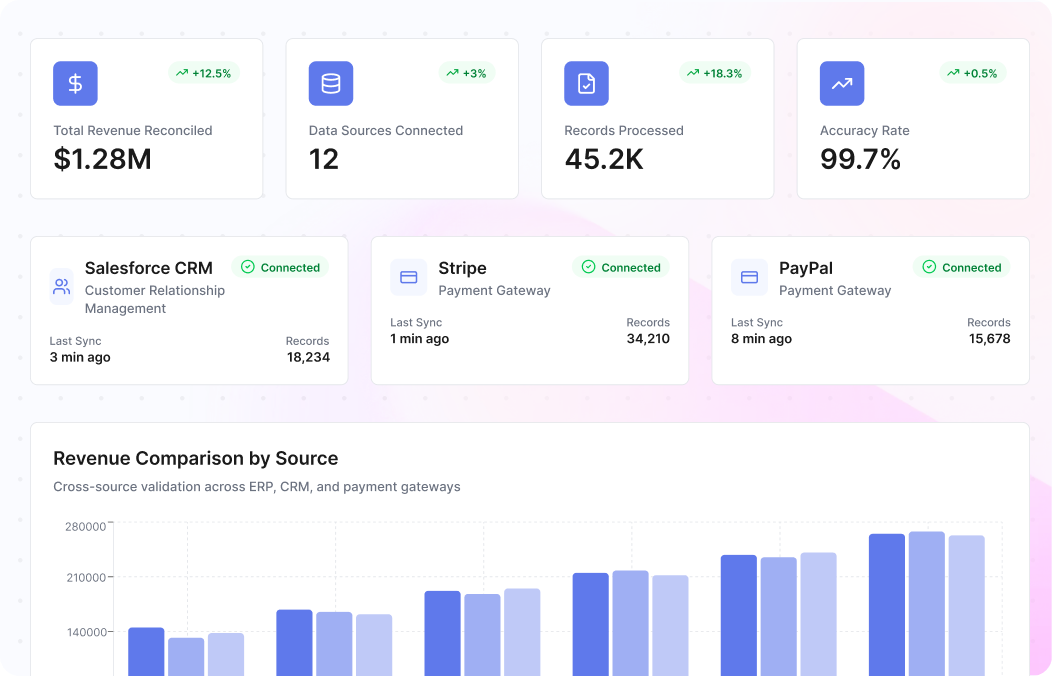Click the 280000 axis label
The width and height of the screenshot is (1052, 676).
point(85,526)
